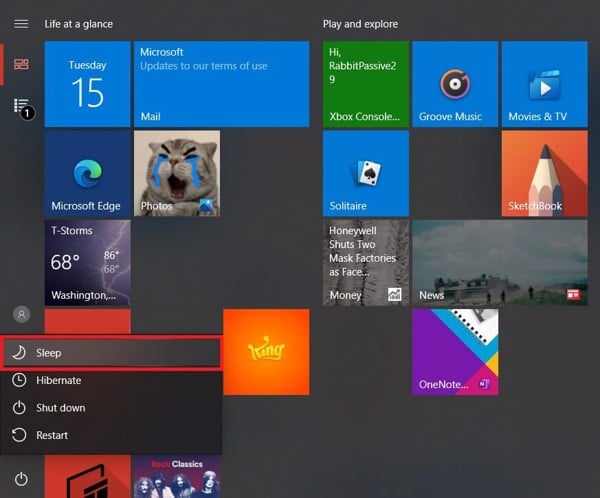Image resolution: width=600 pixels, height=498 pixels.
Task: Click the Power icon in sidebar
Action: point(21,479)
